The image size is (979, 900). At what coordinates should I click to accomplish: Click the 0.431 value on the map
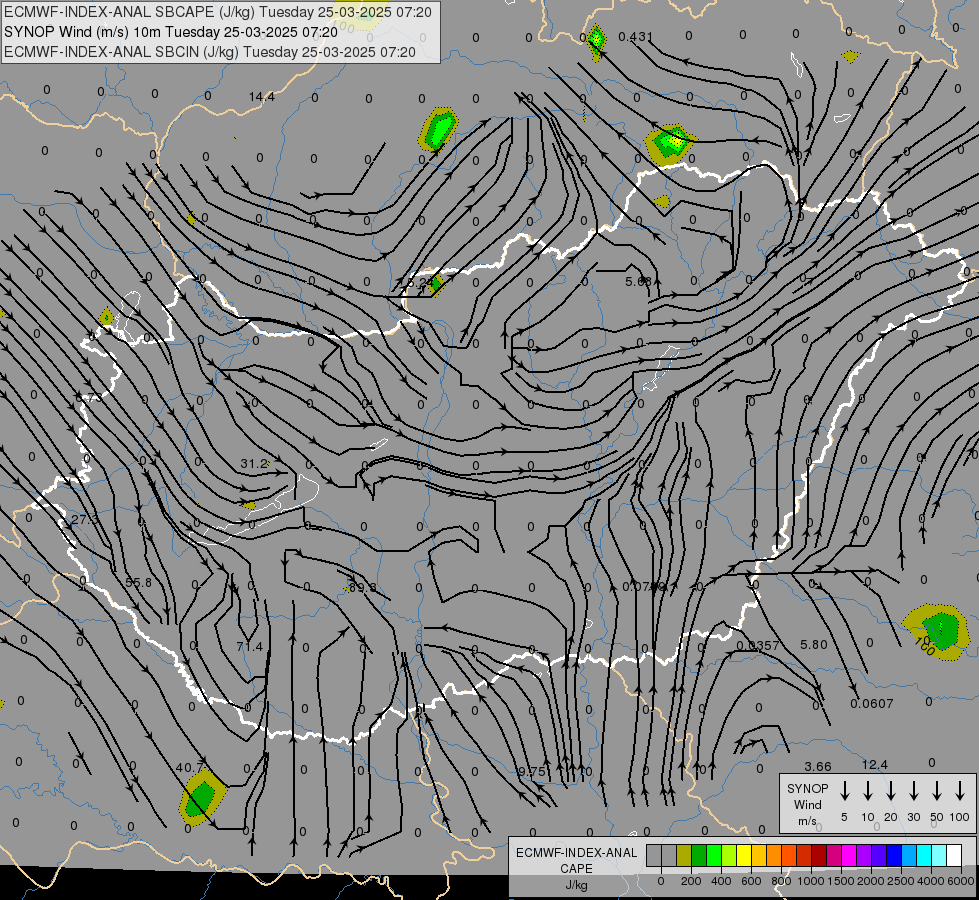coord(635,37)
